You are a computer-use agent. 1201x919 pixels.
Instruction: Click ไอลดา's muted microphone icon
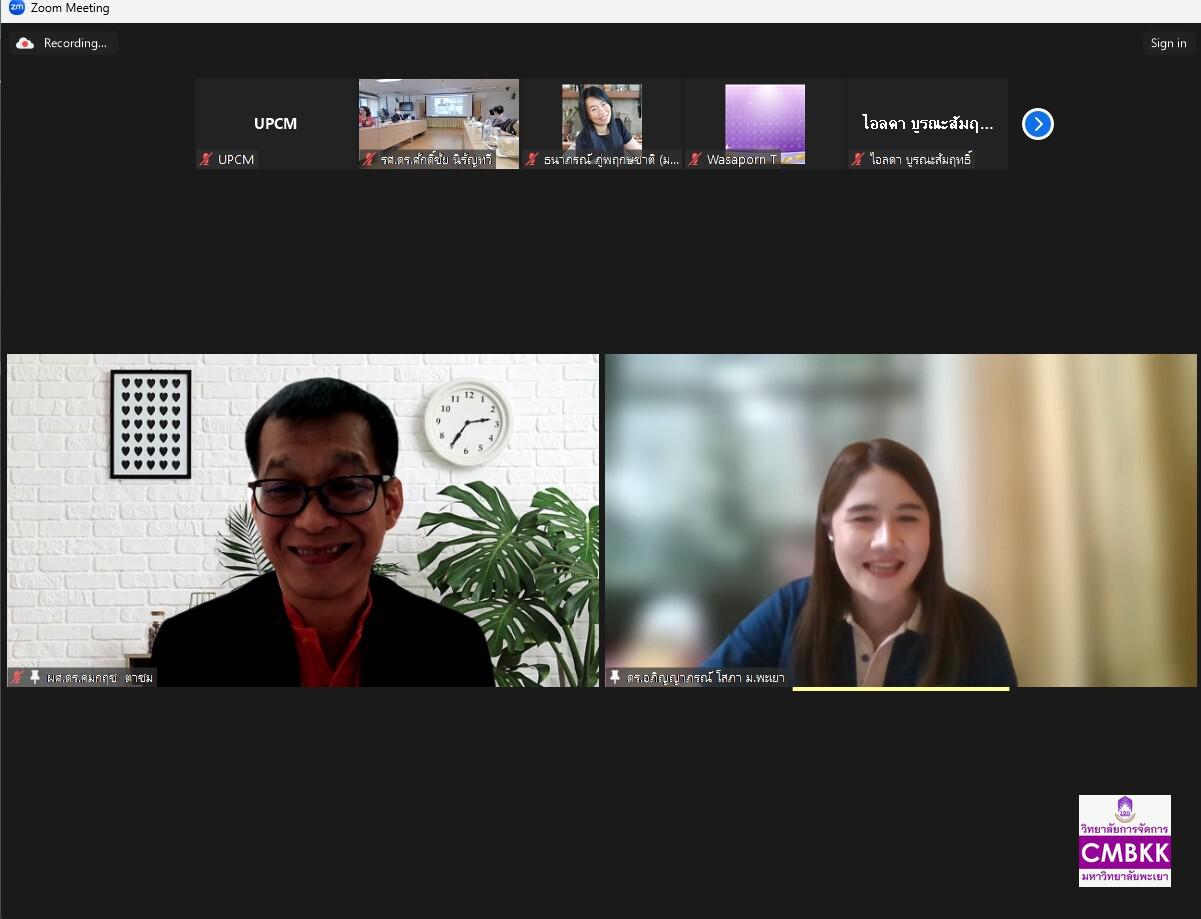[858, 159]
